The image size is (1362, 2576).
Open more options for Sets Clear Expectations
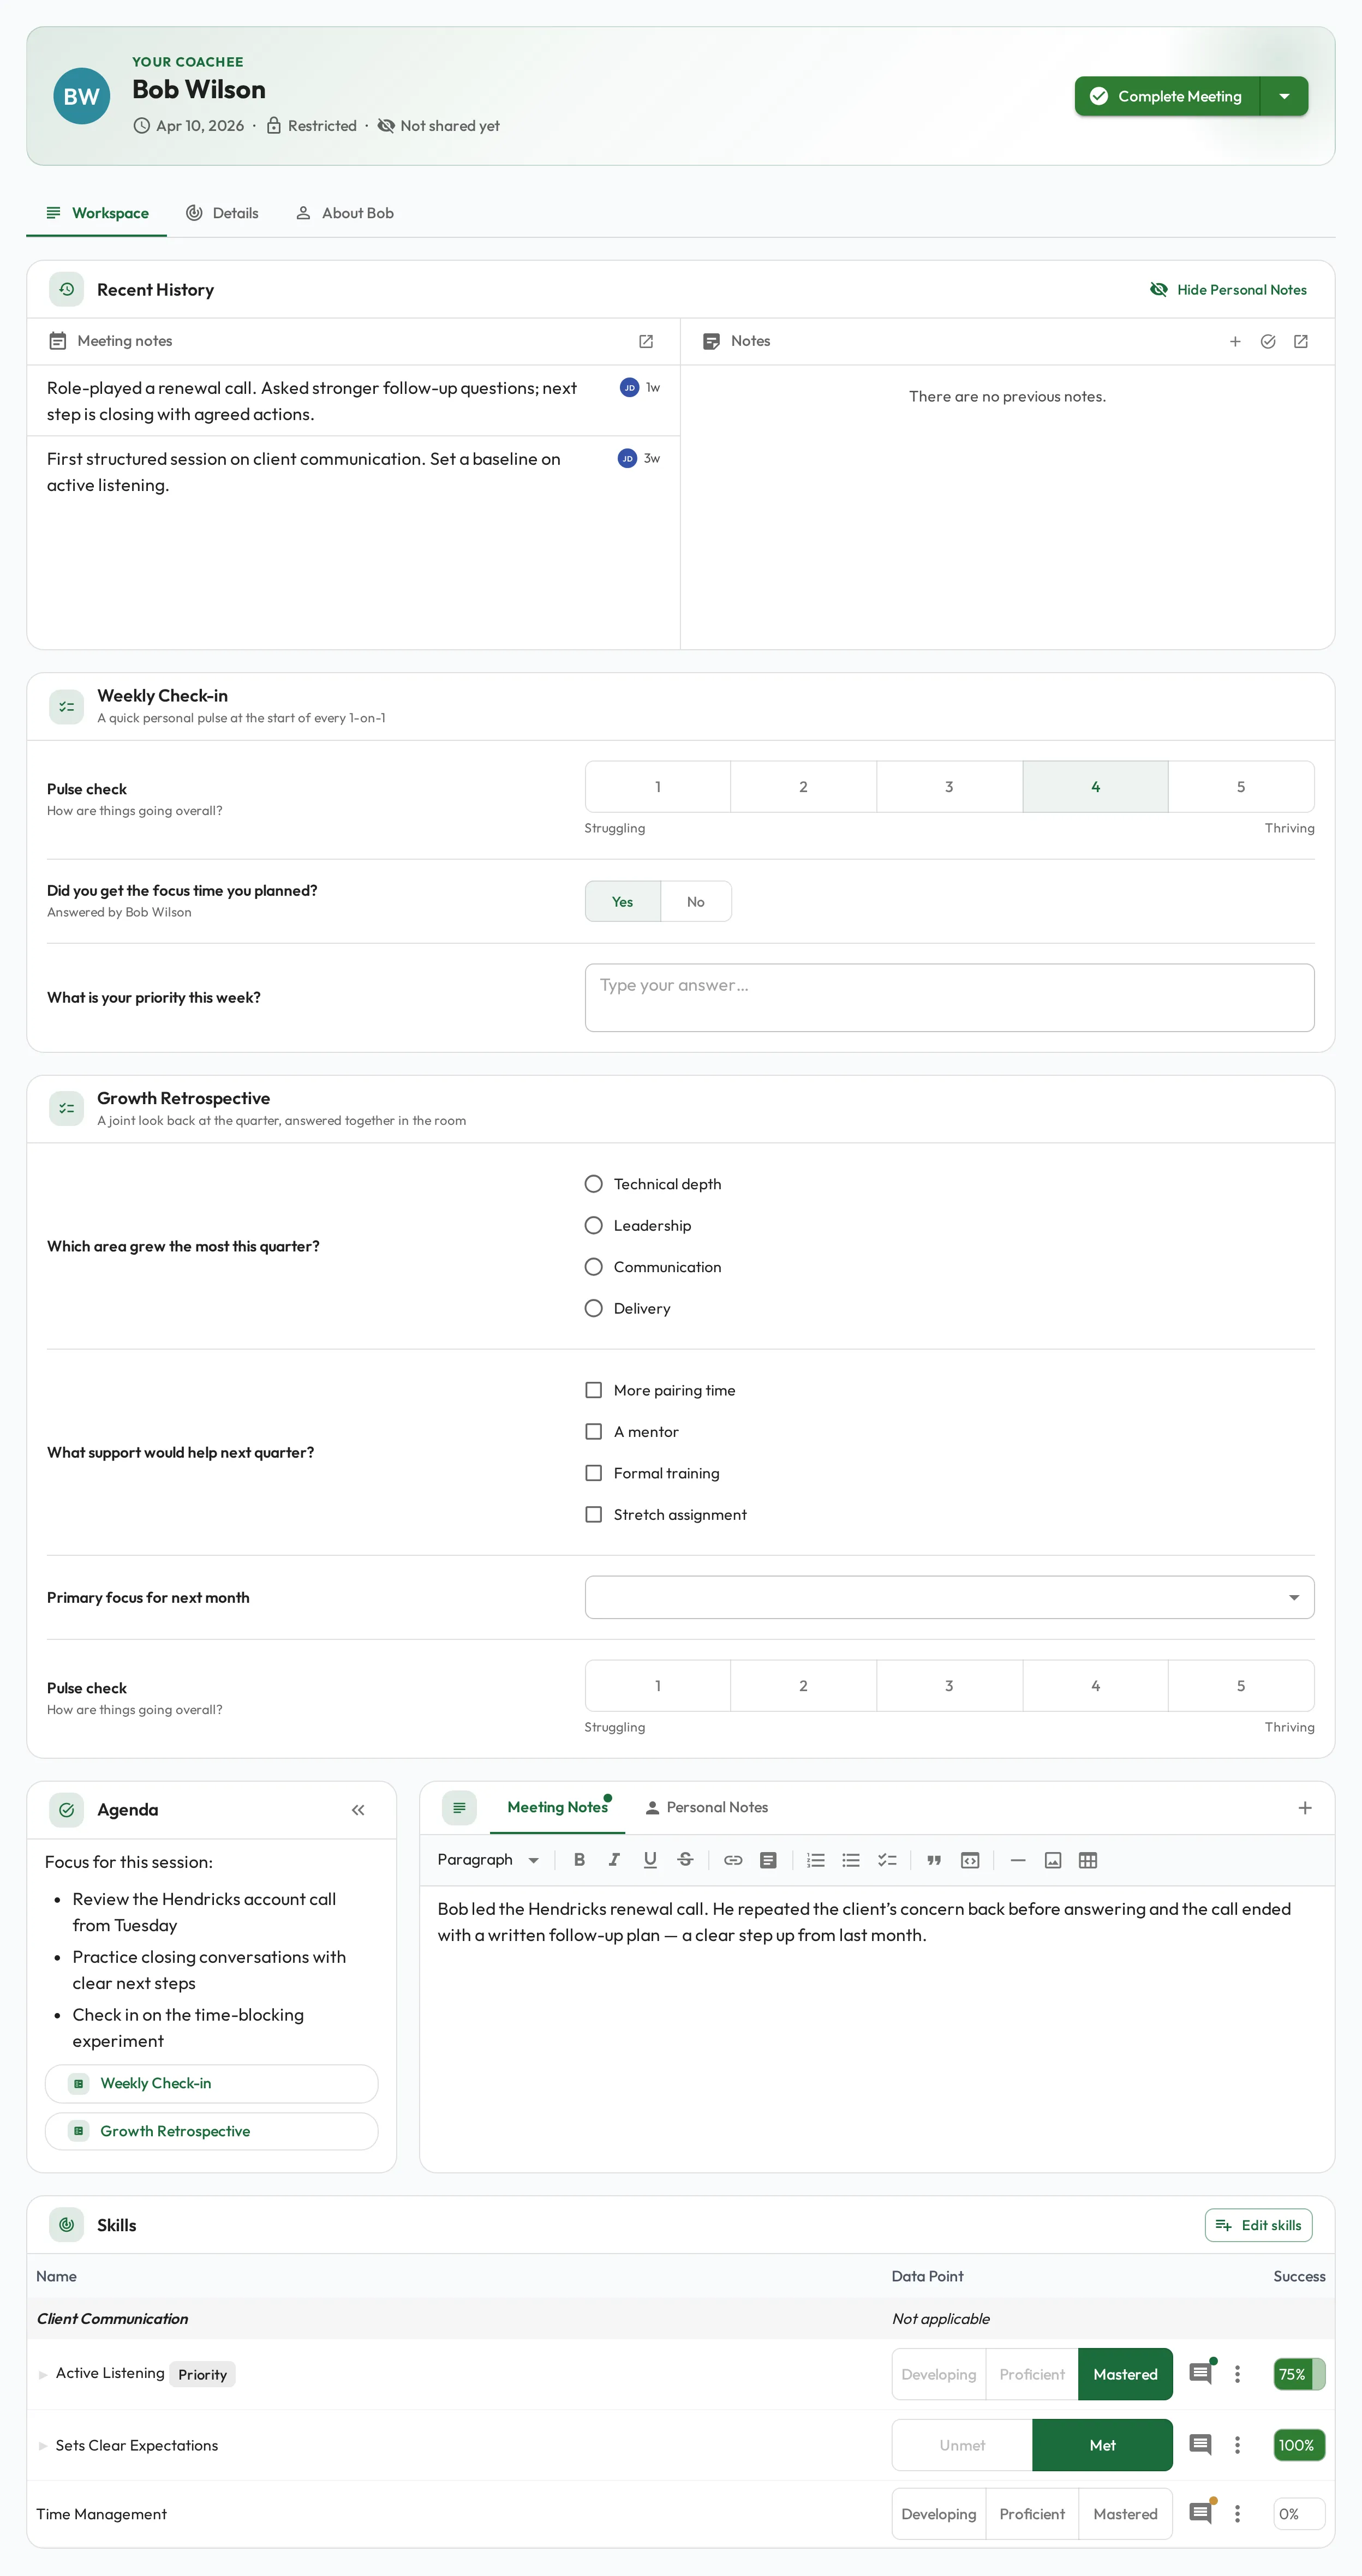pos(1237,2444)
